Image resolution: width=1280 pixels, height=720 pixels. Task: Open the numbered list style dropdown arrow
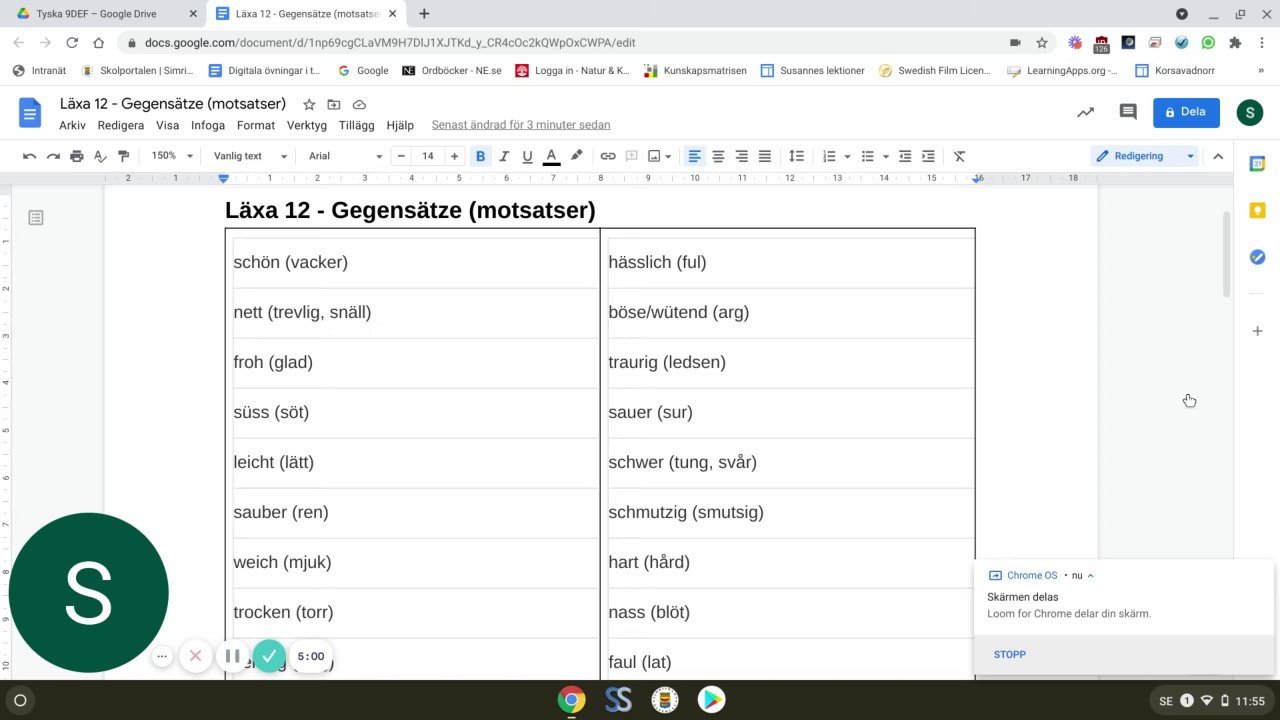847,156
